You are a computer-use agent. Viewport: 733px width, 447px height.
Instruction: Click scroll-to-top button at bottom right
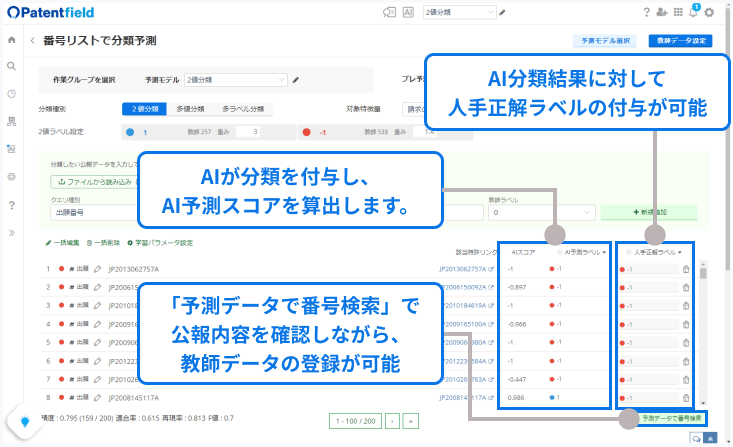(x=710, y=439)
